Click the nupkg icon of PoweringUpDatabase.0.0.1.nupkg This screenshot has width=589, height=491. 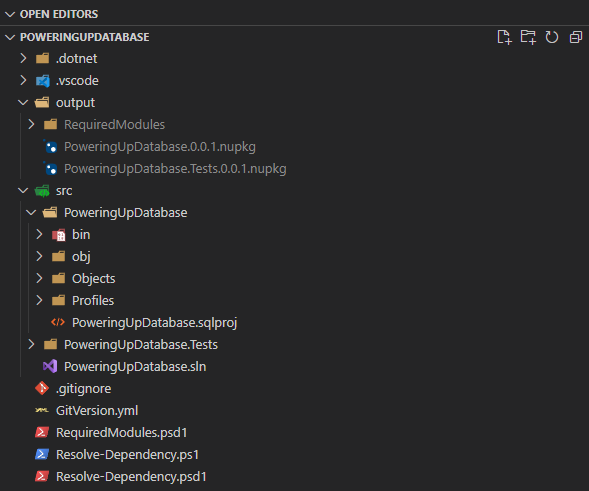pyautogui.click(x=50, y=147)
